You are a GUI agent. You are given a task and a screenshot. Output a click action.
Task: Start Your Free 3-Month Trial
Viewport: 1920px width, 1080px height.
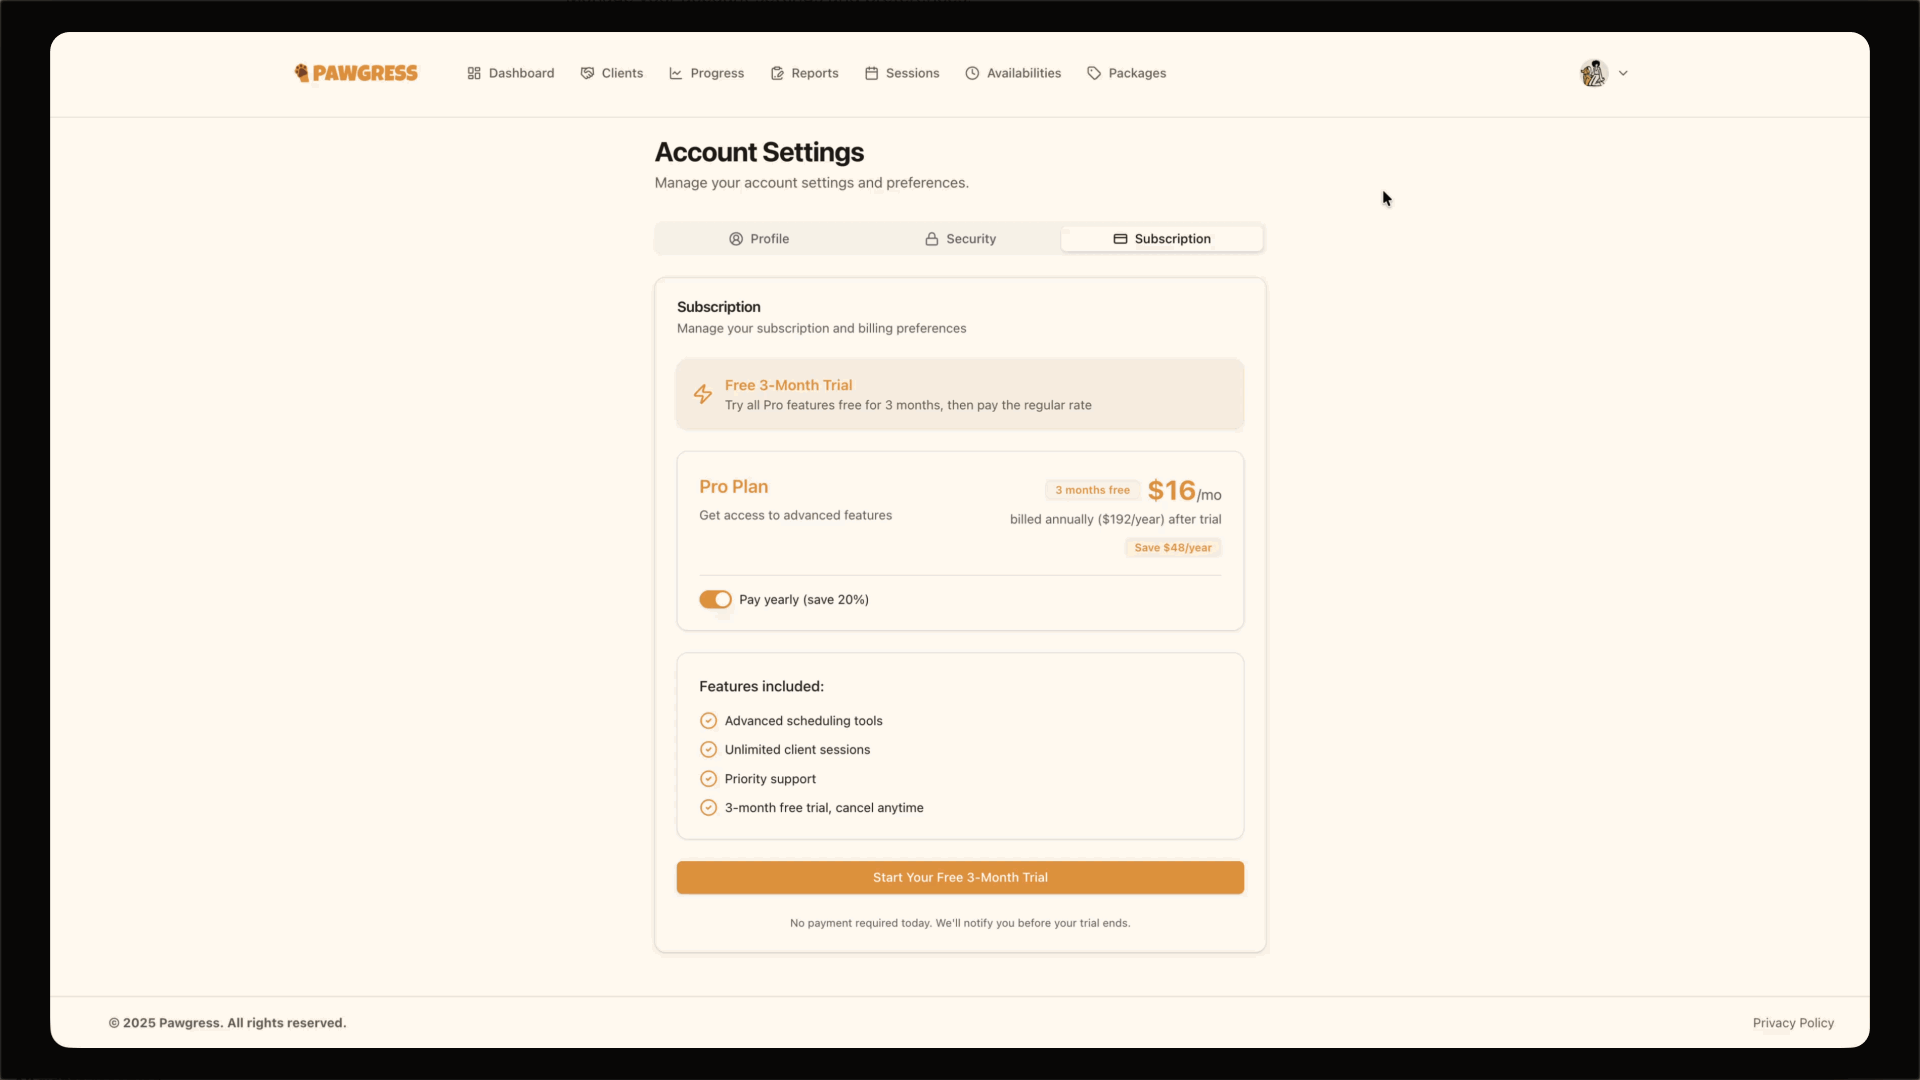click(959, 877)
